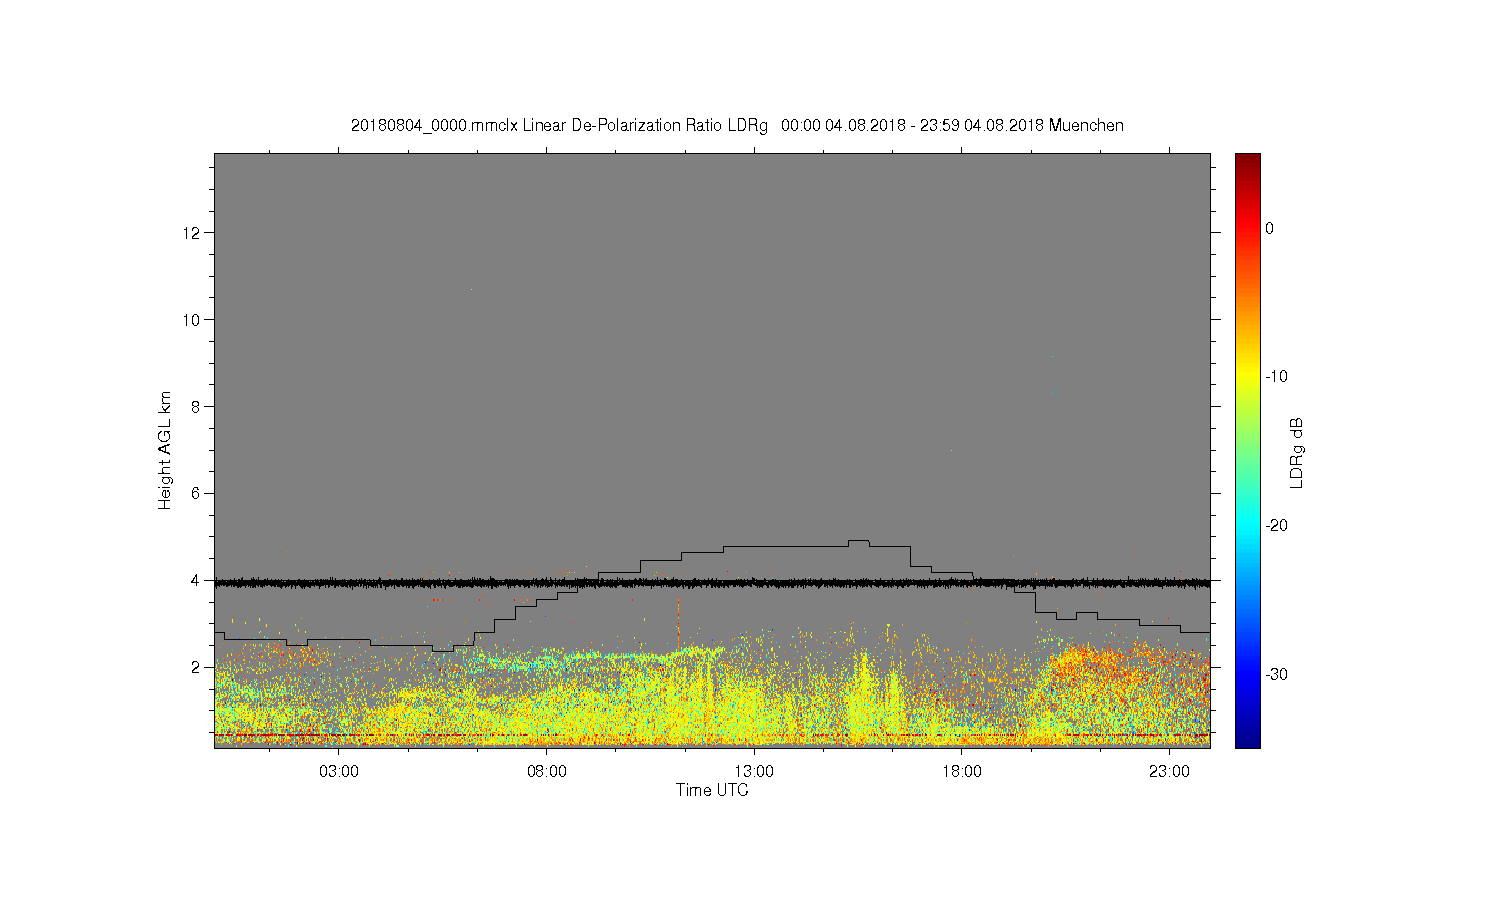Click the height tick label '8'
This screenshot has width=1500, height=900.
coord(197,406)
